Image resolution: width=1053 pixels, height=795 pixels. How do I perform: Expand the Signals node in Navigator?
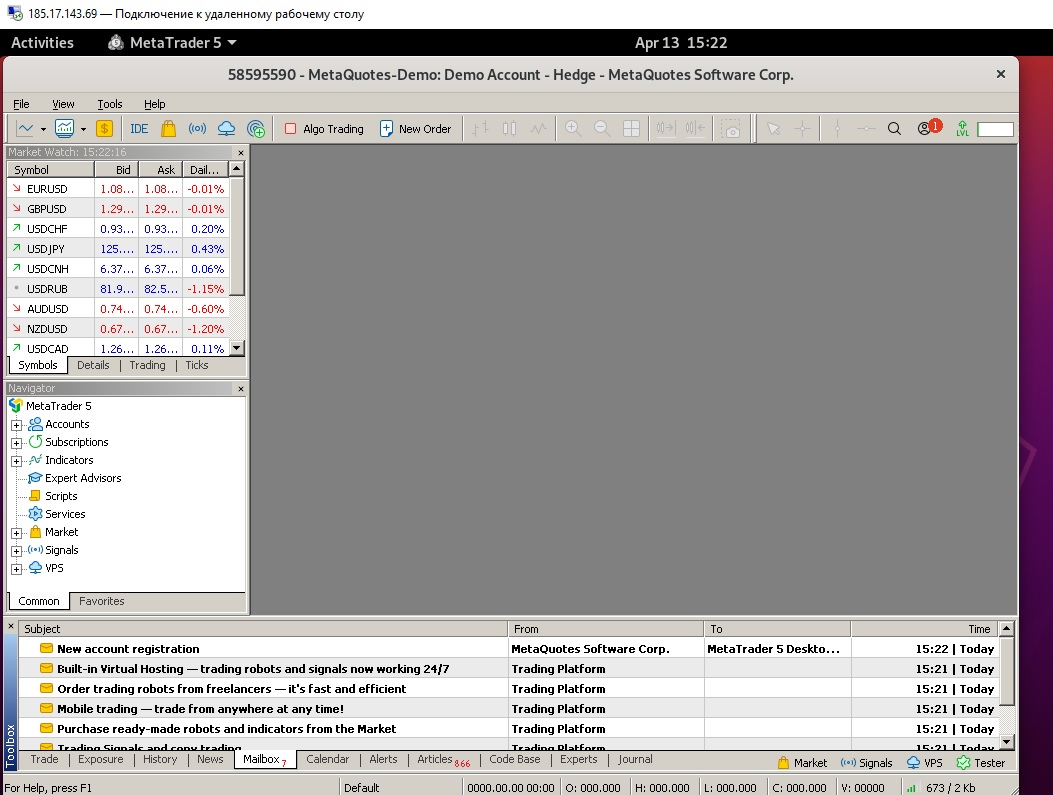point(16,551)
